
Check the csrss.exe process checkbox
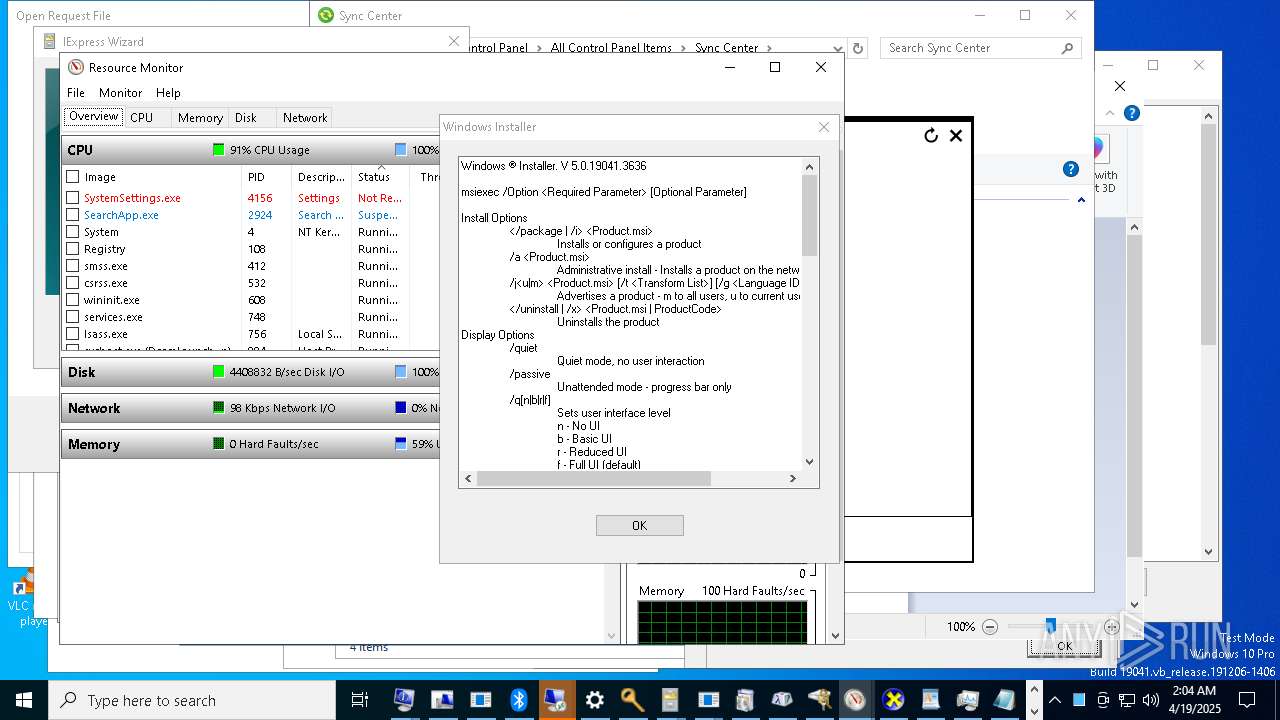point(72,283)
